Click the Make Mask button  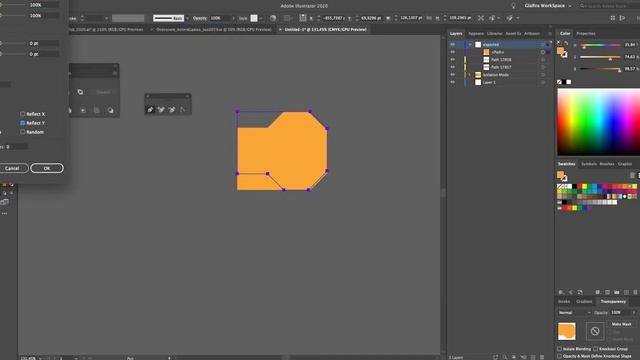[622, 324]
